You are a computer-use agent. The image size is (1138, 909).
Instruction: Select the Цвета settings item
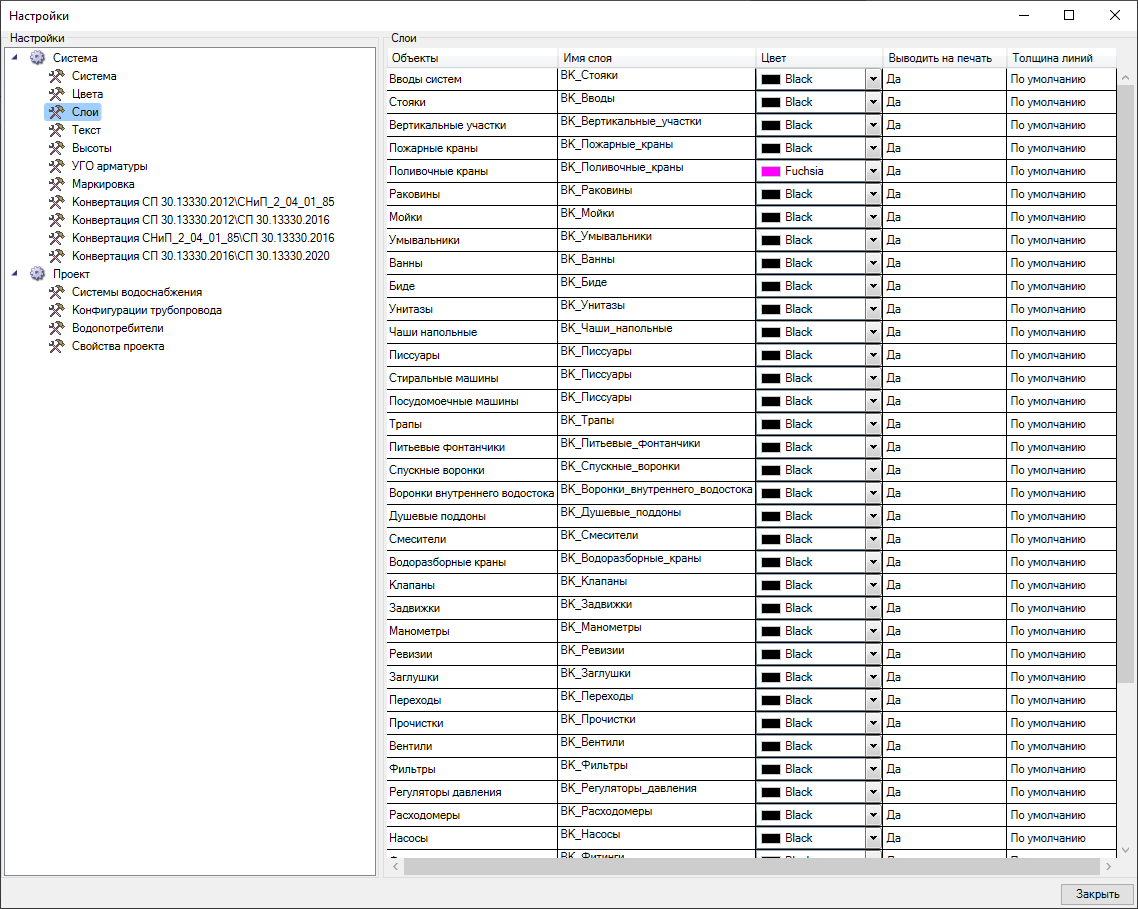point(87,94)
